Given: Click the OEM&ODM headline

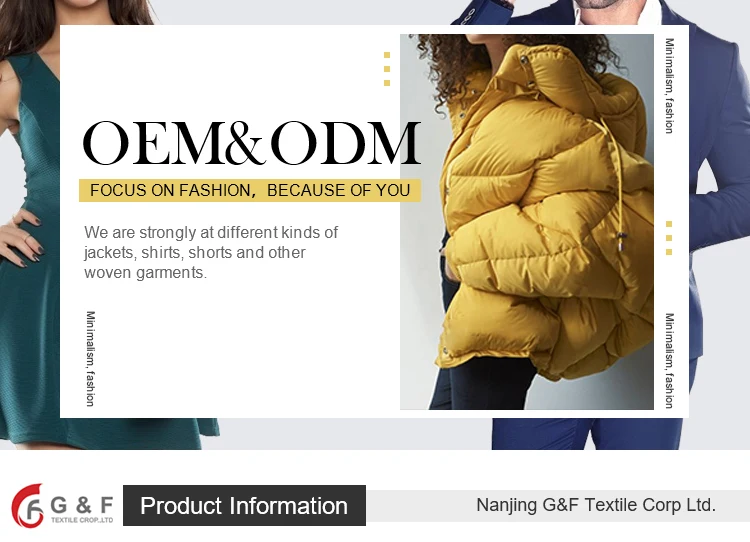Looking at the screenshot, I should [252, 143].
